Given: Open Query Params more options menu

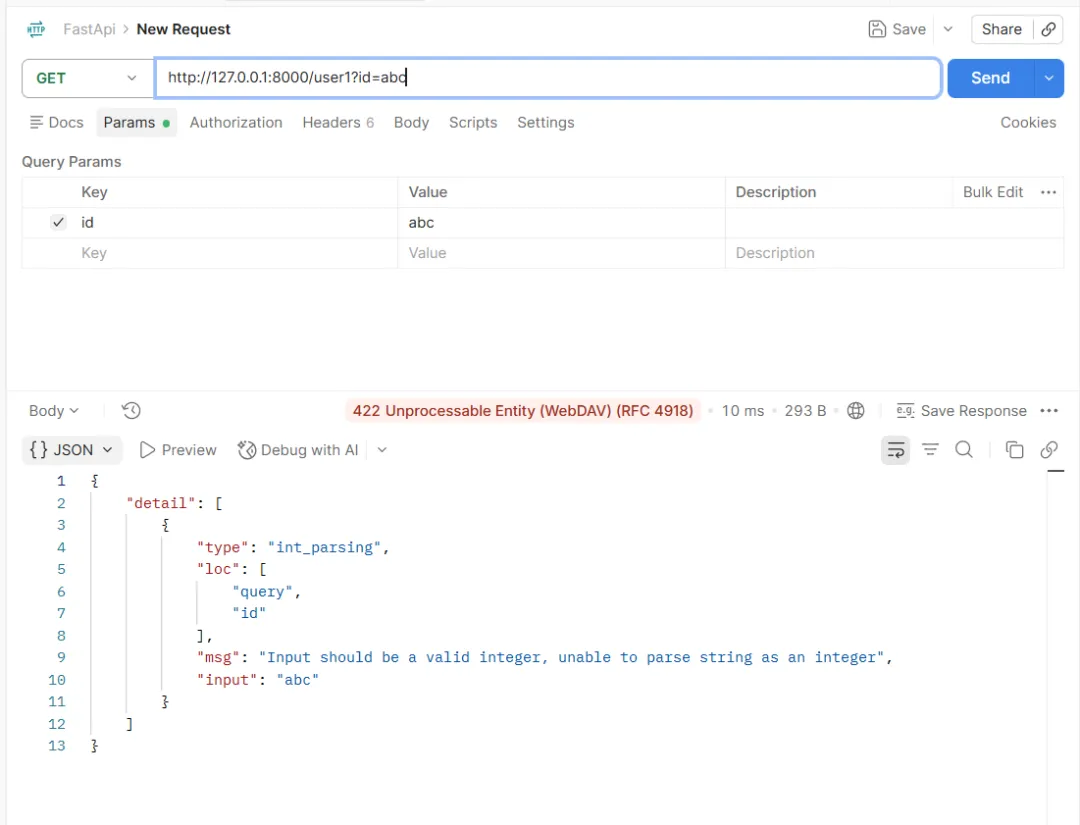Looking at the screenshot, I should pos(1048,192).
